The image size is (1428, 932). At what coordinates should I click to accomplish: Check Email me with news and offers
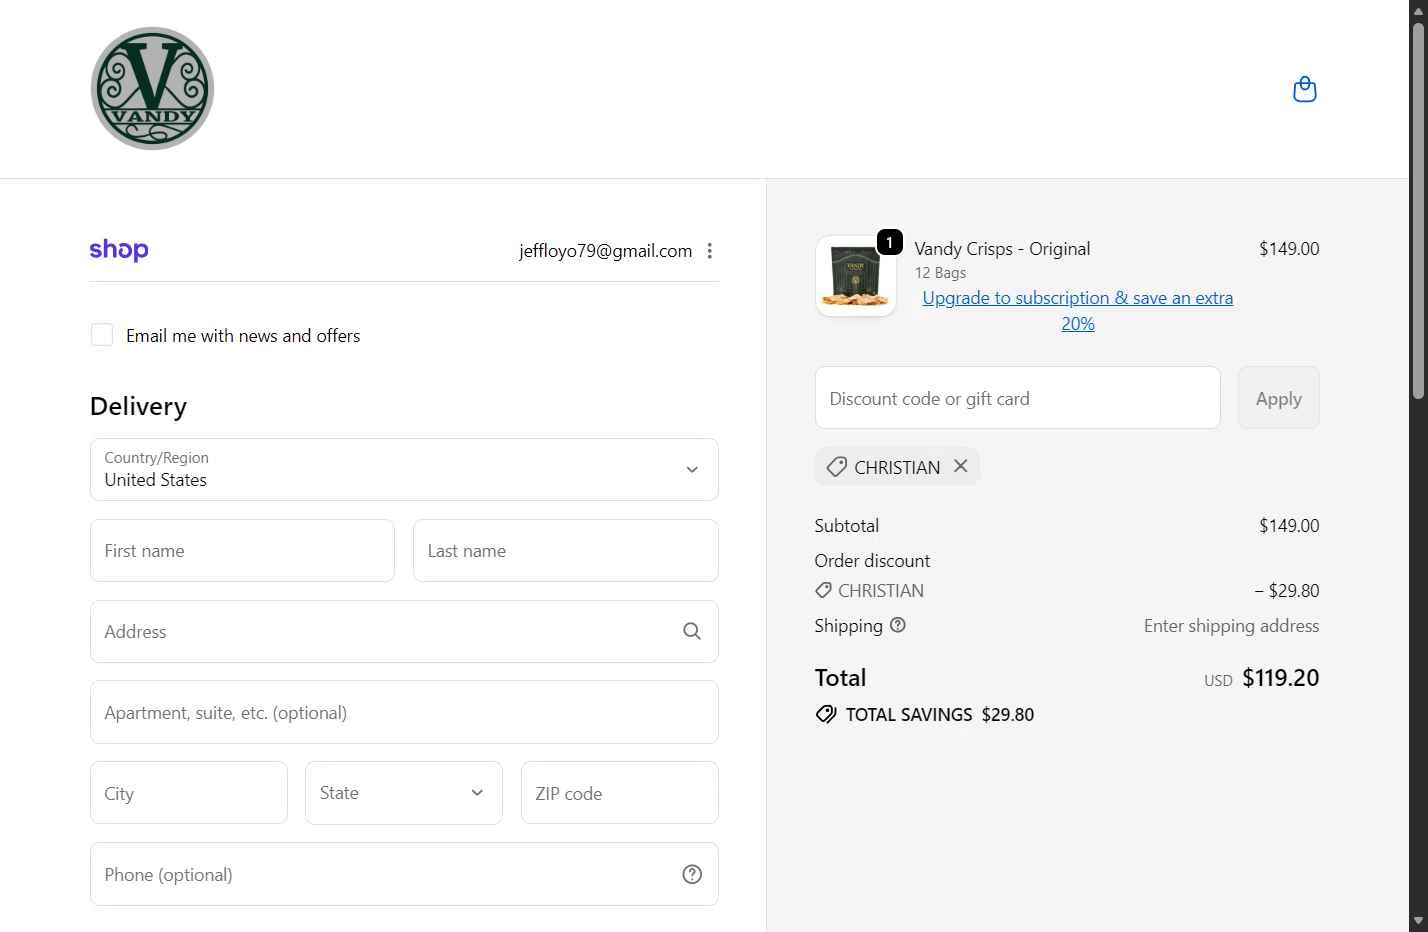(x=102, y=335)
